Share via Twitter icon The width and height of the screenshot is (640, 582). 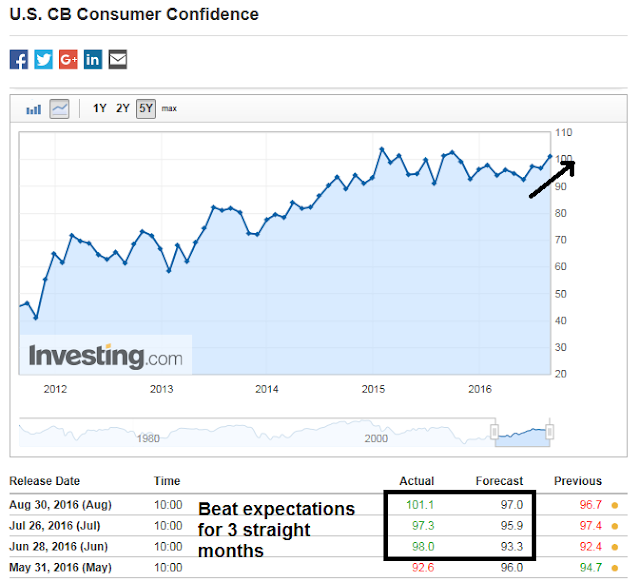click(x=44, y=60)
